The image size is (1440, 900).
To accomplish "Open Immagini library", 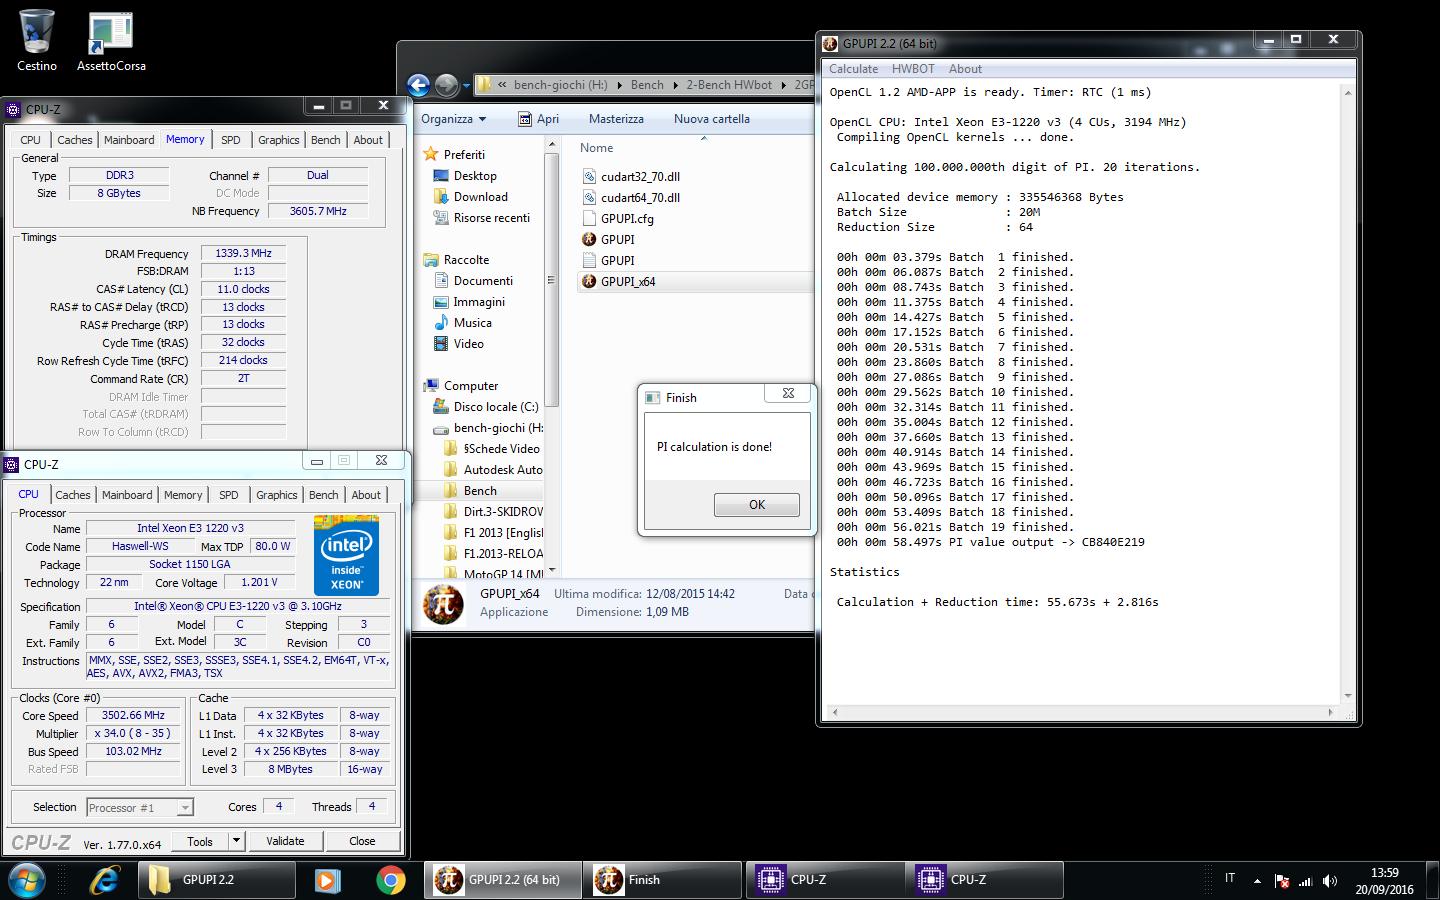I will pos(479,301).
